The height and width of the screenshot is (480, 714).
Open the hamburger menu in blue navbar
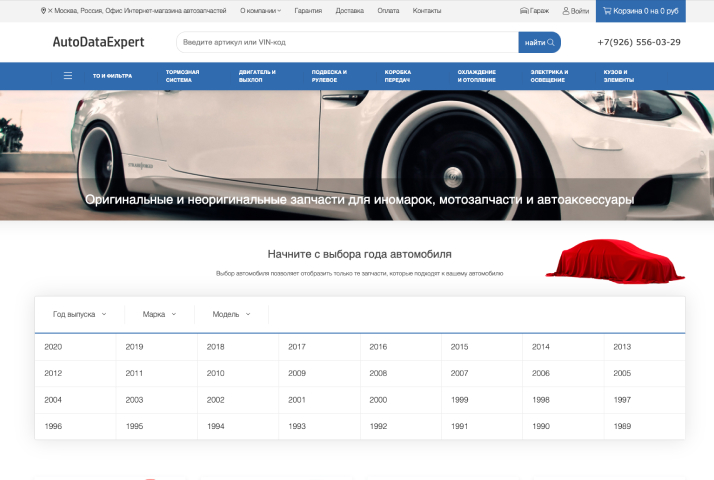[x=68, y=76]
